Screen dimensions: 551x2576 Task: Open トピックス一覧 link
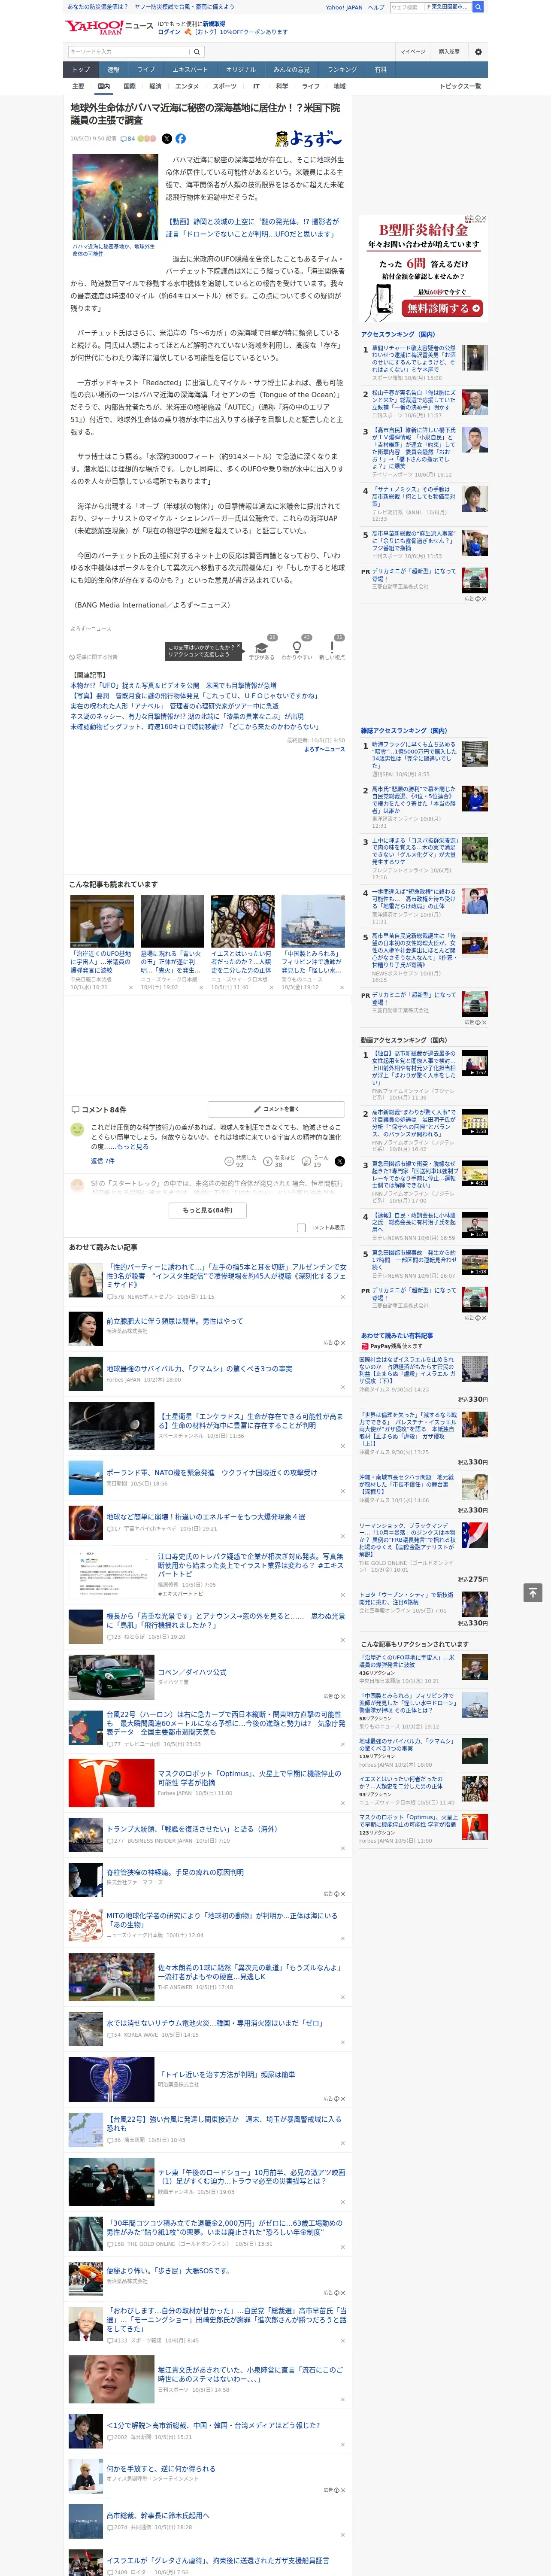point(460,86)
